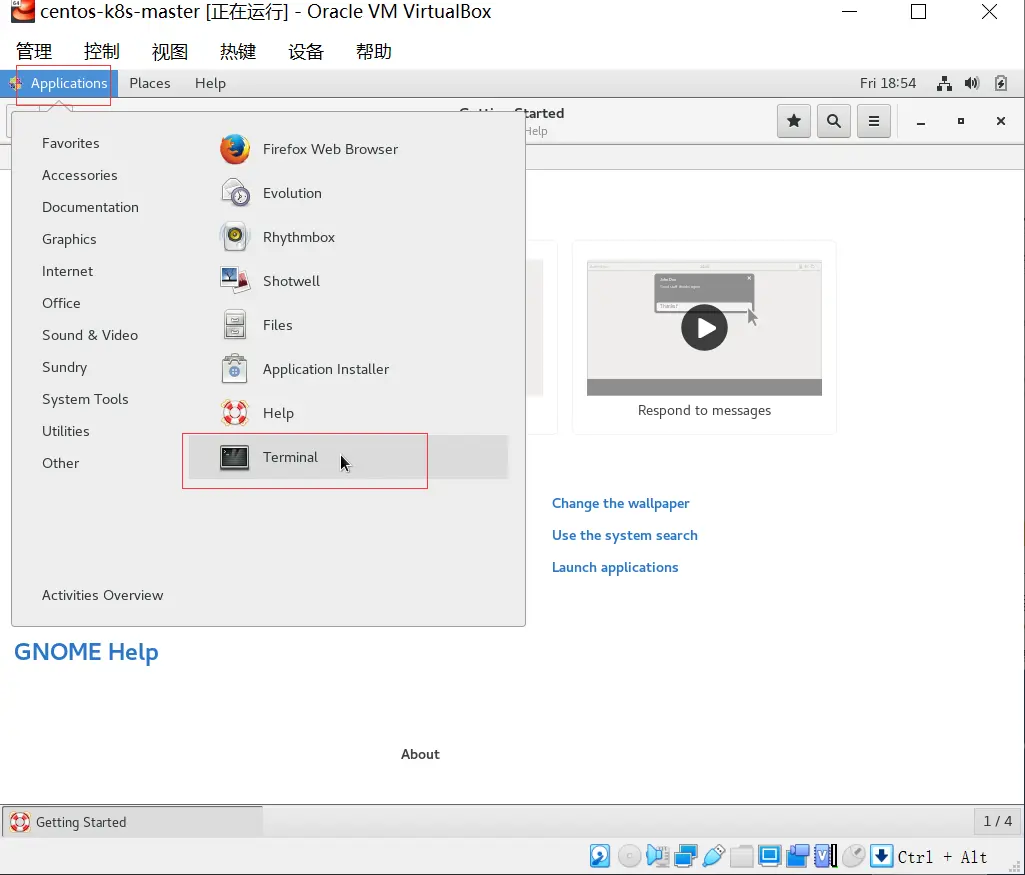Click the Getting Started taskbar button
Viewport: 1025px width, 875px height.
pos(133,822)
